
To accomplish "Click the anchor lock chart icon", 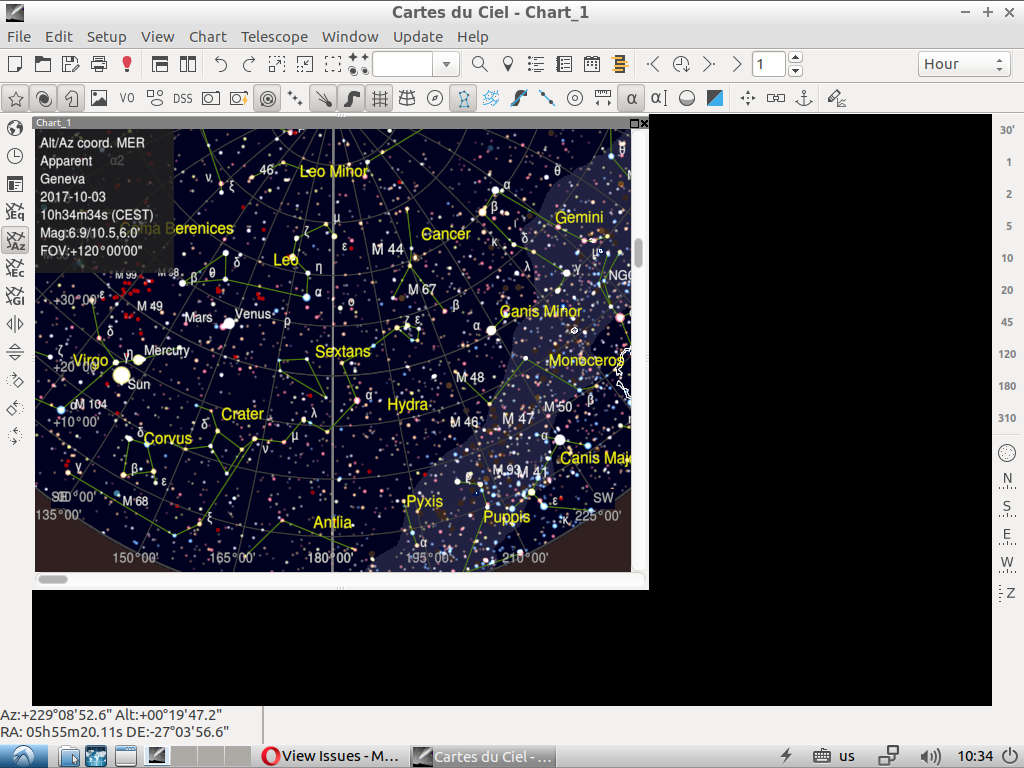I will [x=804, y=99].
